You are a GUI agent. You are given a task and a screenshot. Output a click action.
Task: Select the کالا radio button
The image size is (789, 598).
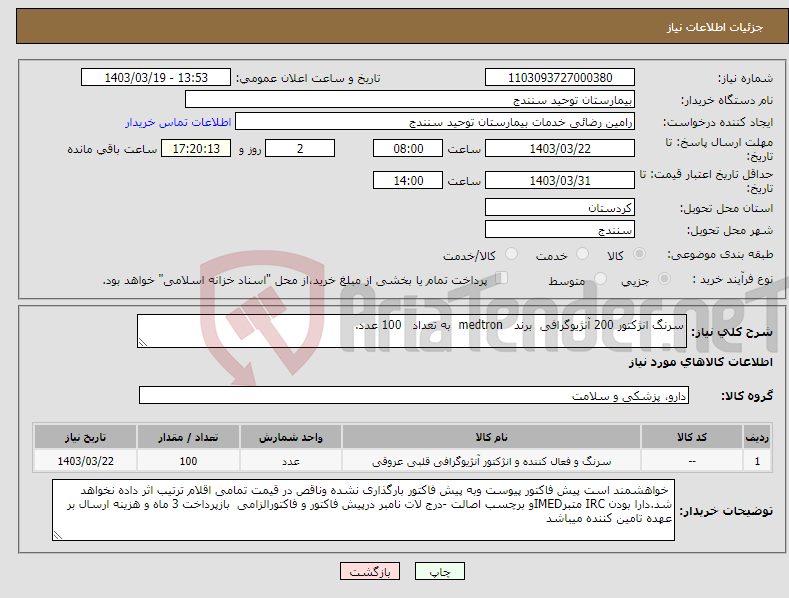[639, 254]
